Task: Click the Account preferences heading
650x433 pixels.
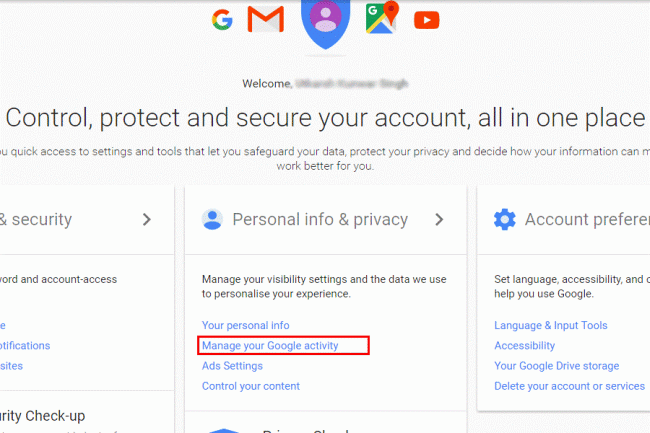Action: coord(587,219)
